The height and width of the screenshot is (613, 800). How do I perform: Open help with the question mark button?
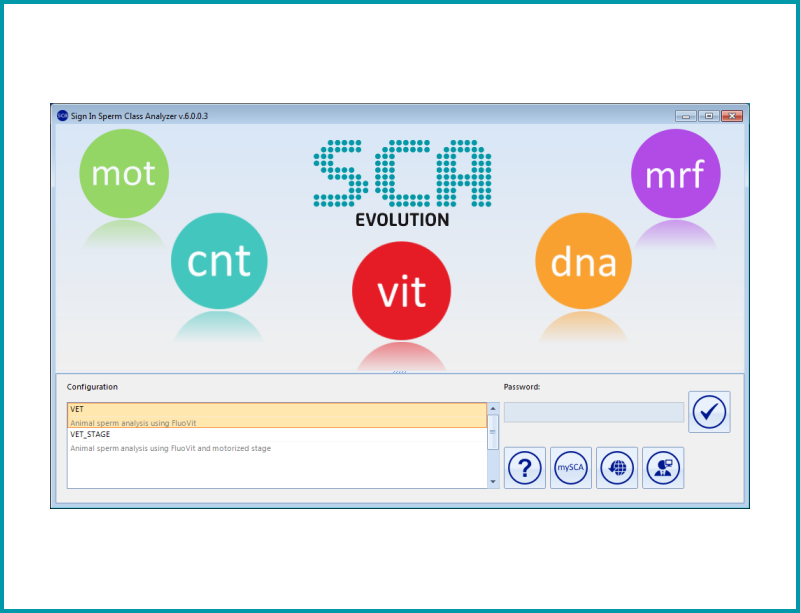(525, 468)
